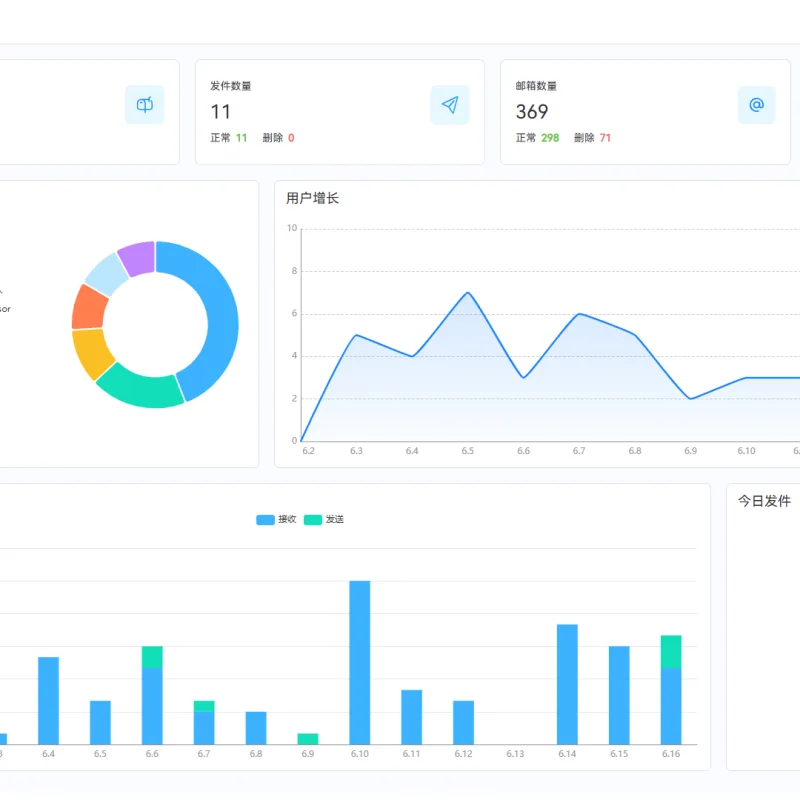
Task: Click the 今日发件 panel title
Action: coord(764,501)
